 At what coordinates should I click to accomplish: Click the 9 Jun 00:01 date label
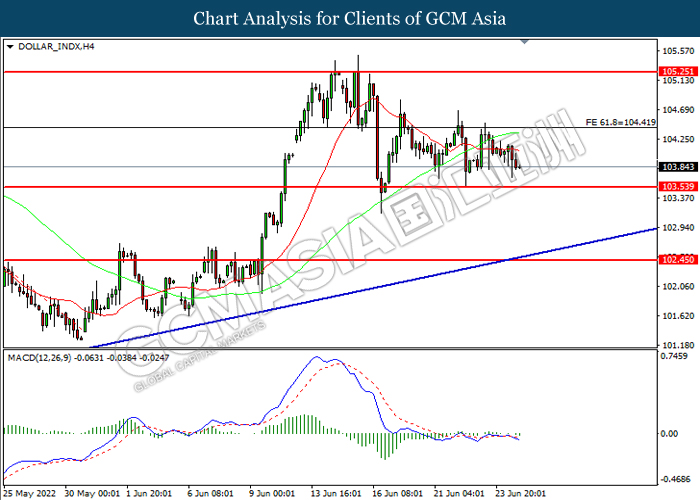pos(272,493)
